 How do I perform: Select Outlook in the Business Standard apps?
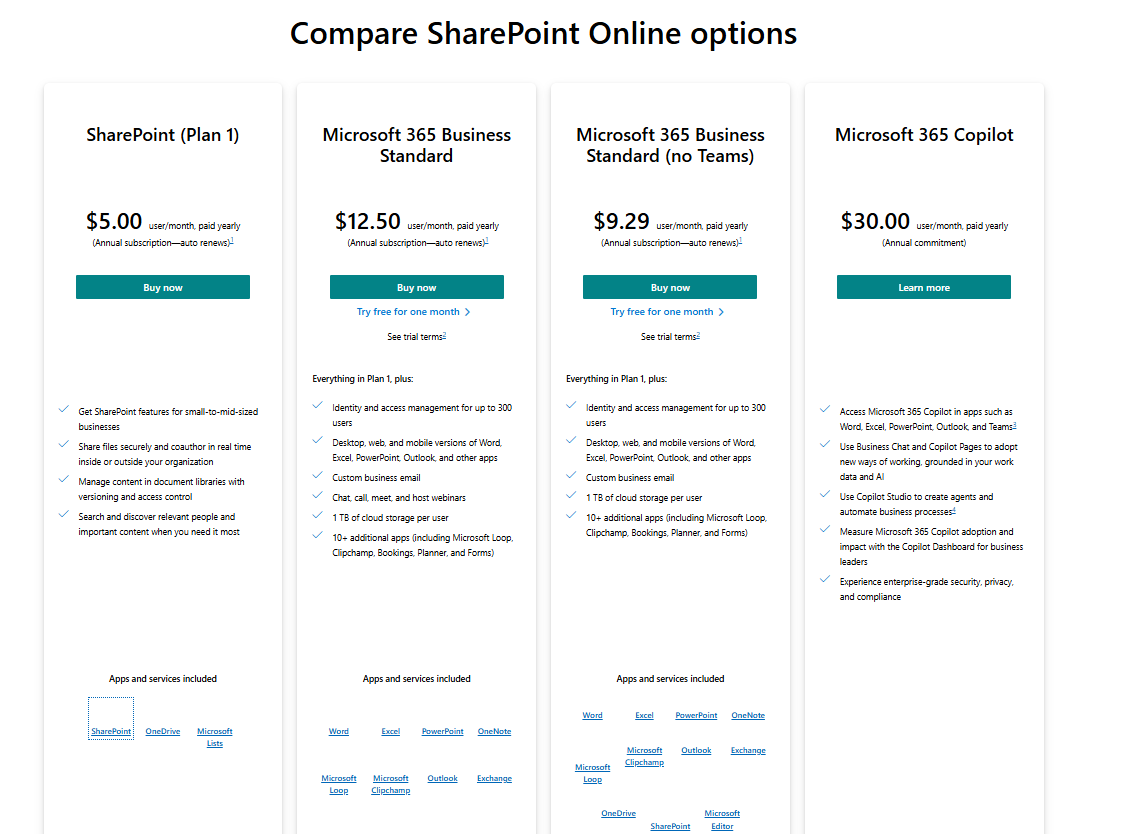(x=442, y=777)
